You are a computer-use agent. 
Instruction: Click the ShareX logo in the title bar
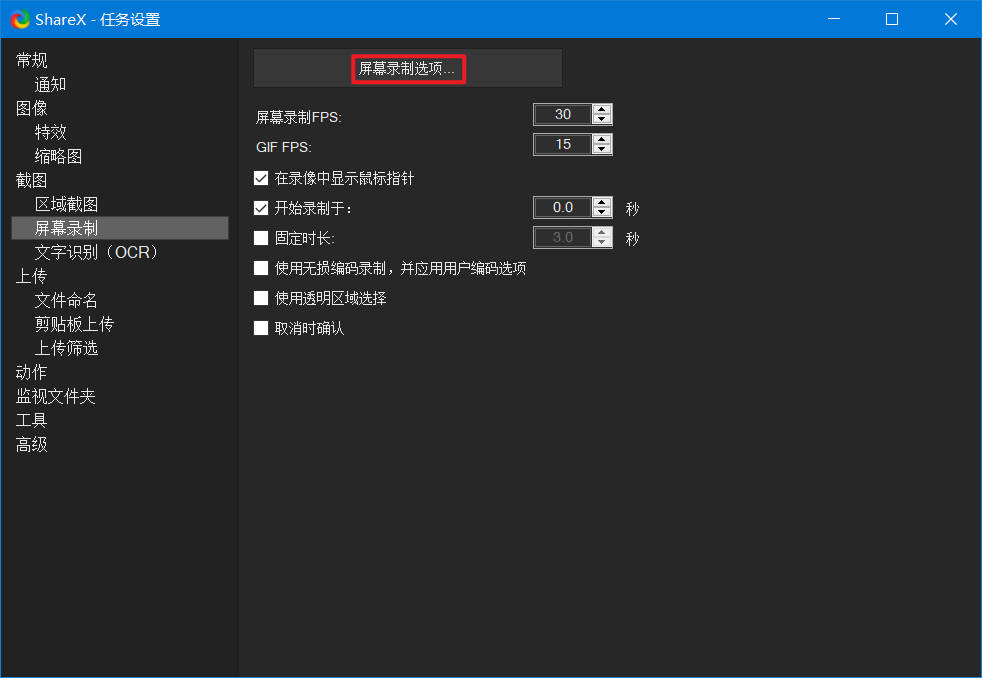(20, 19)
